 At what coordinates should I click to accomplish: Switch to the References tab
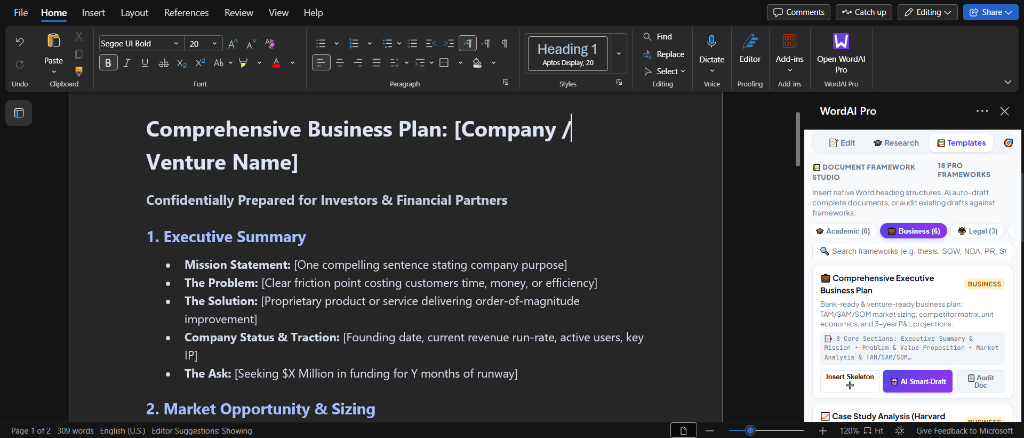click(186, 12)
